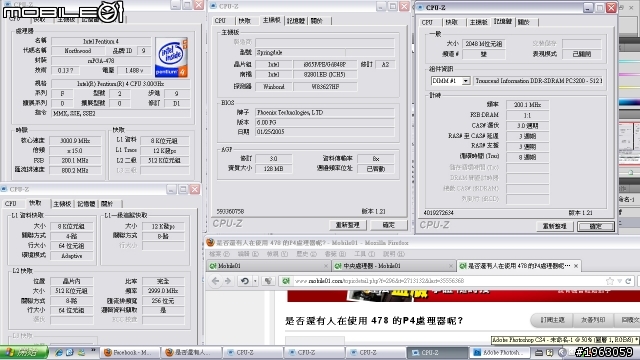Click toolbar icon right of reload dropdown
Viewport: 640px width, 360px height.
coord(268,281)
